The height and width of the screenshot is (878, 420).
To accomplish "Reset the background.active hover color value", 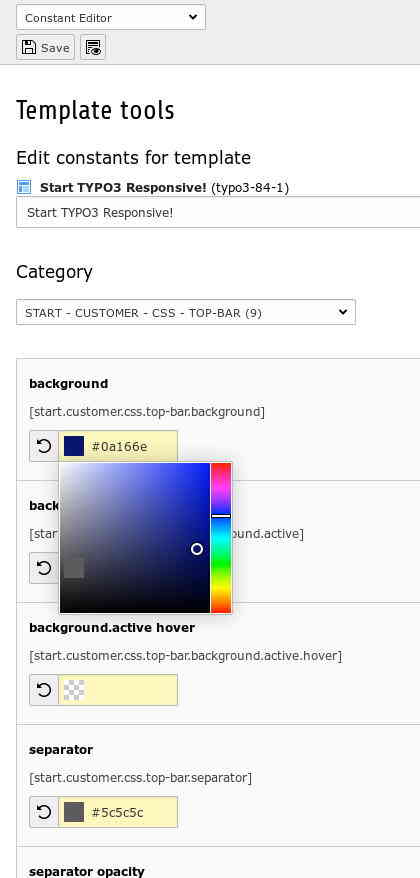I will (44, 690).
